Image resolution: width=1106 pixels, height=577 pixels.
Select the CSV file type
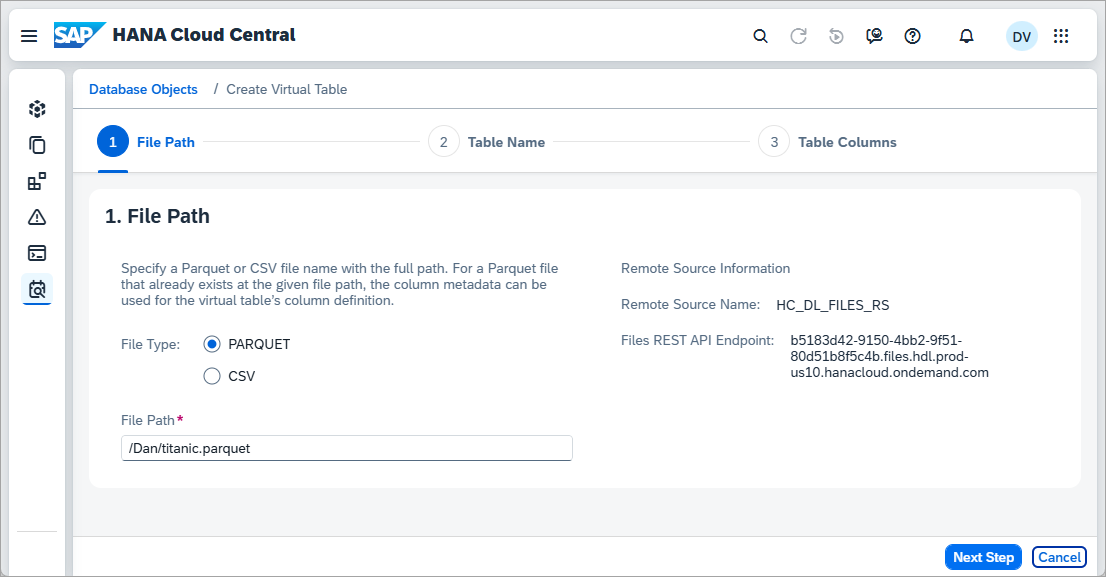[212, 376]
